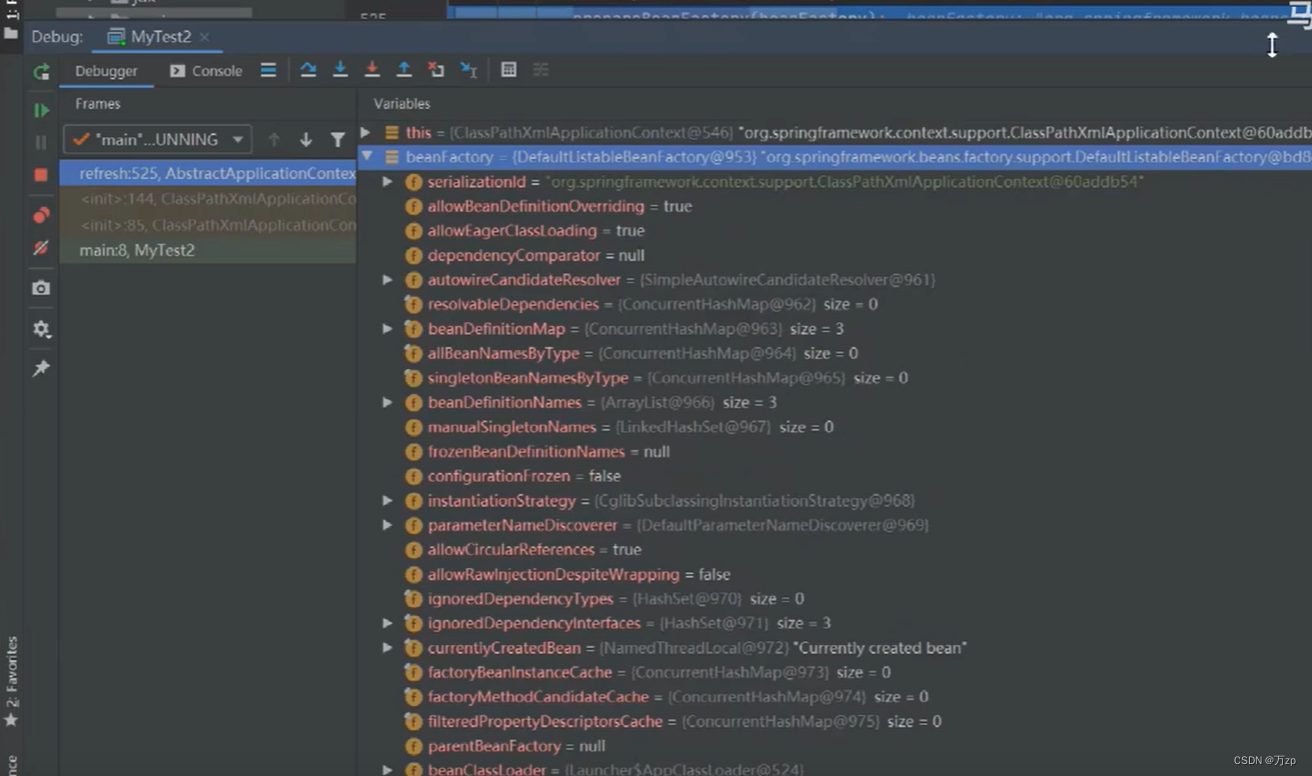Screen dimensions: 1312x776
Task: Select dependencyComparator = null row
Action: [834, 255]
